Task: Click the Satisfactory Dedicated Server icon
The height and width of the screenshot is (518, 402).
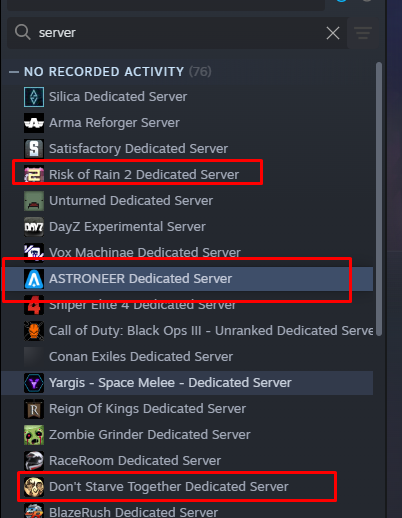Action: tap(34, 149)
